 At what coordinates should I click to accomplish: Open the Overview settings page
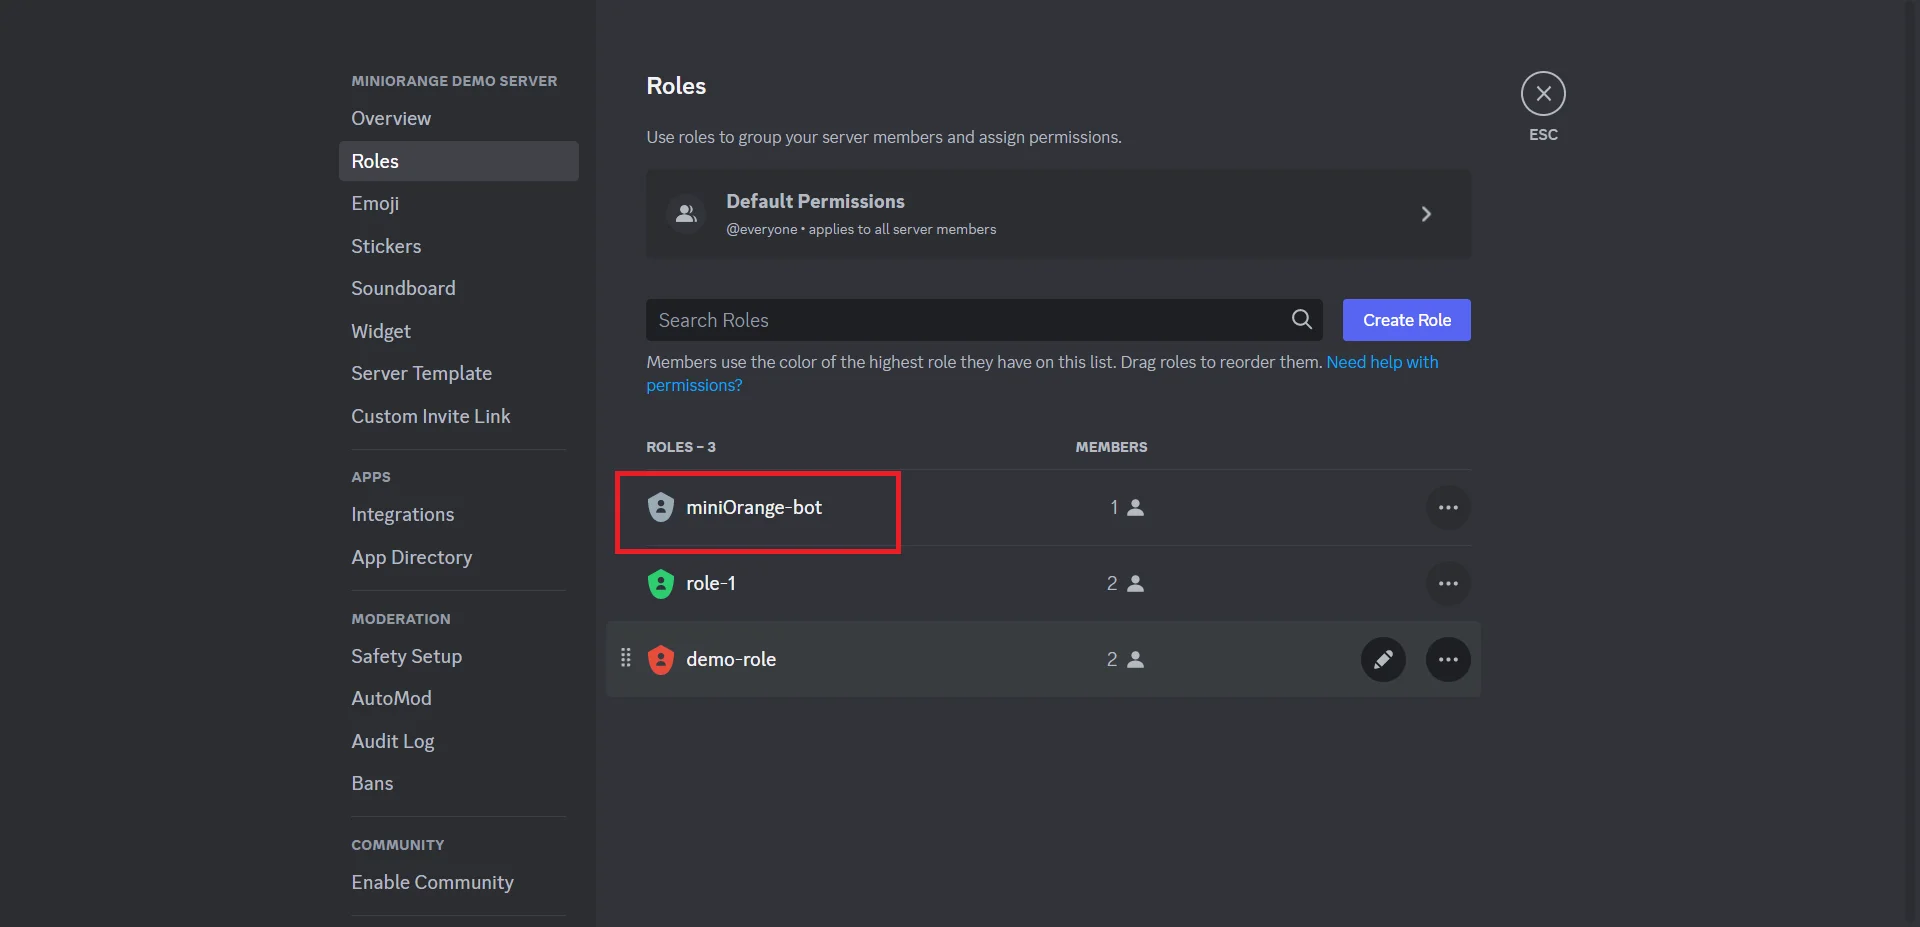[x=391, y=118]
